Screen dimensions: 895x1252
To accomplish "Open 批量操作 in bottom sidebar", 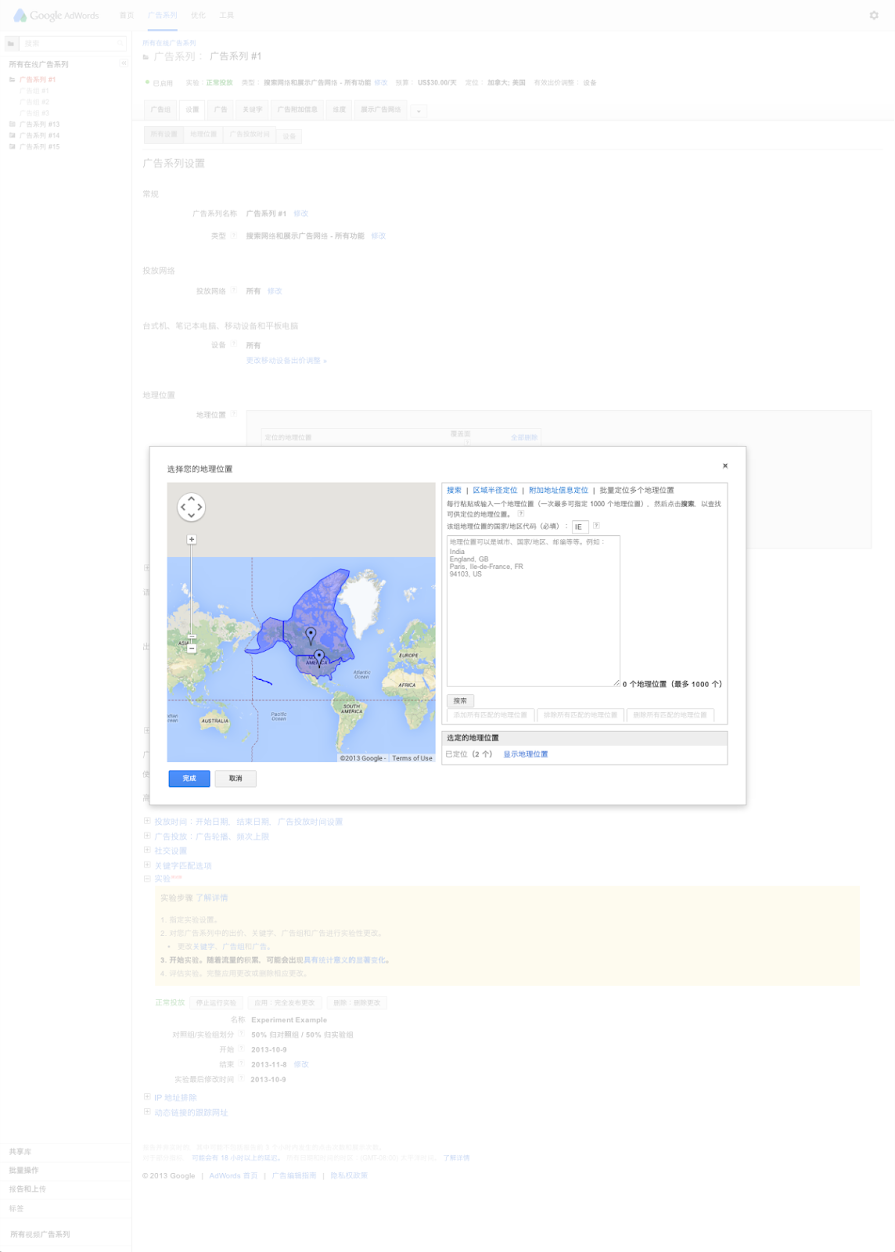I will (x=24, y=1170).
